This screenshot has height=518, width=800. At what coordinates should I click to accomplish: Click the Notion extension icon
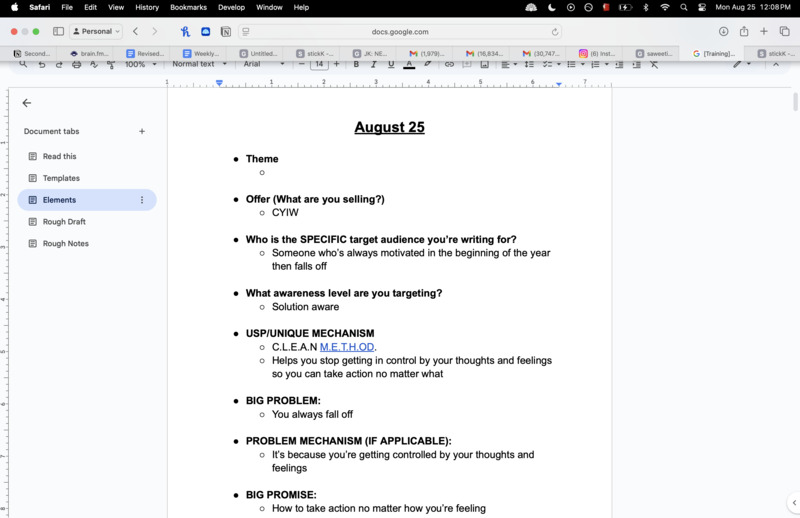226,32
